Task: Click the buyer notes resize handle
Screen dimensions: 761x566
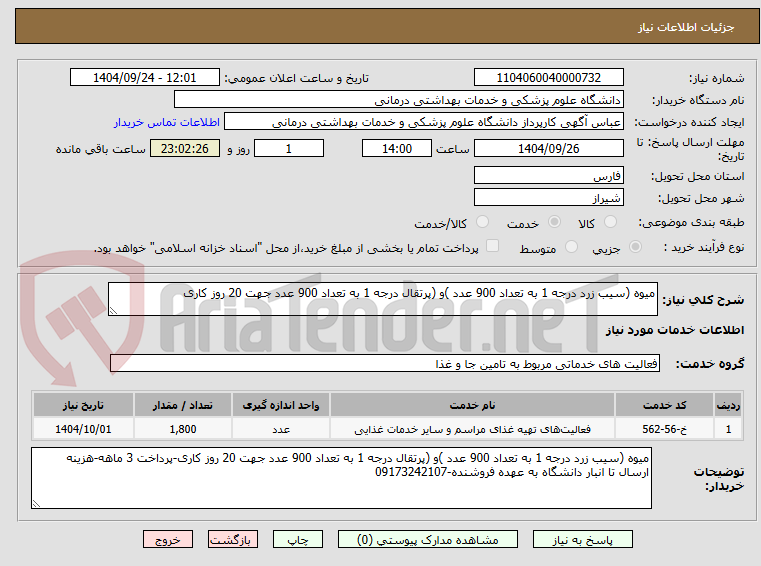Action: pos(36,503)
